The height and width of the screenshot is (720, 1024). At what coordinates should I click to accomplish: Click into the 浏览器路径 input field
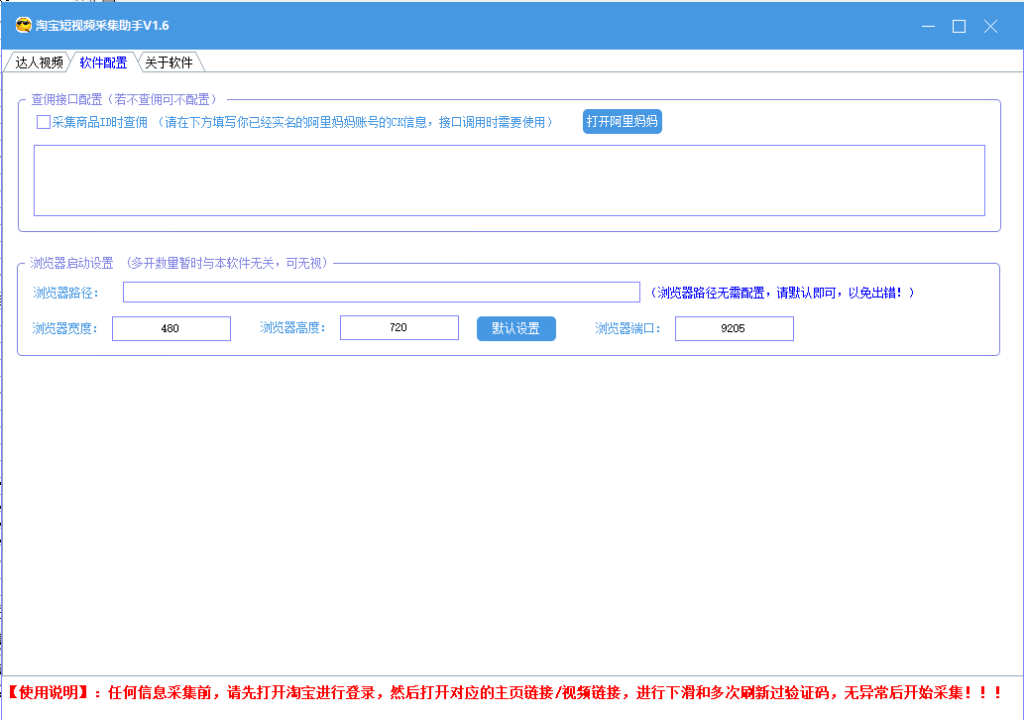[381, 292]
